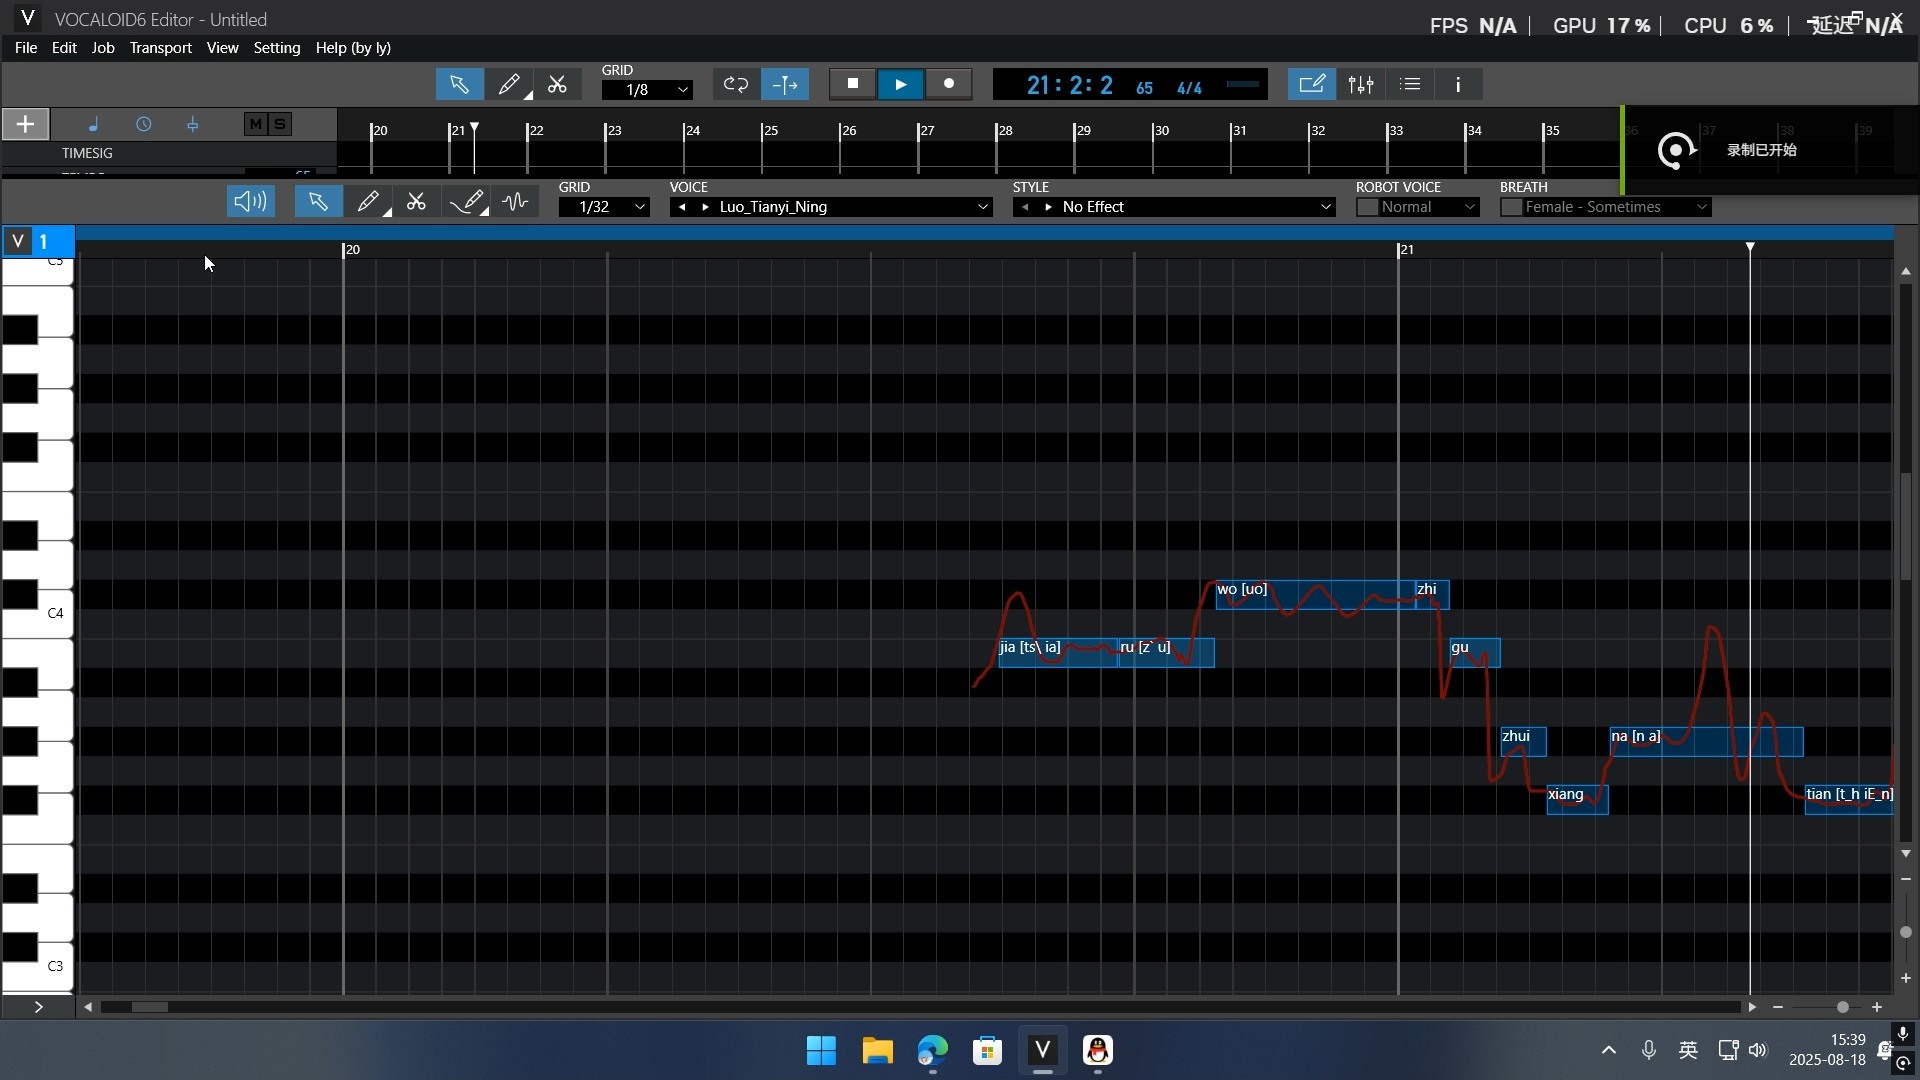Viewport: 1920px width, 1080px height.
Task: Select the arrow tool in piano roll toolbar
Action: click(x=318, y=202)
